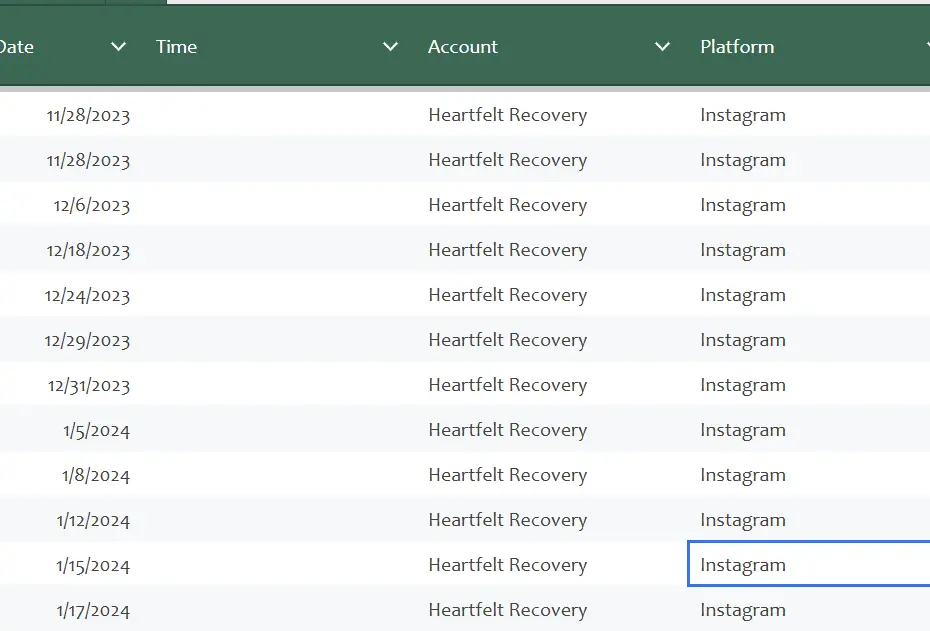Viewport: 930px width, 631px height.
Task: Open the Account column filter dropdown
Action: click(x=663, y=46)
